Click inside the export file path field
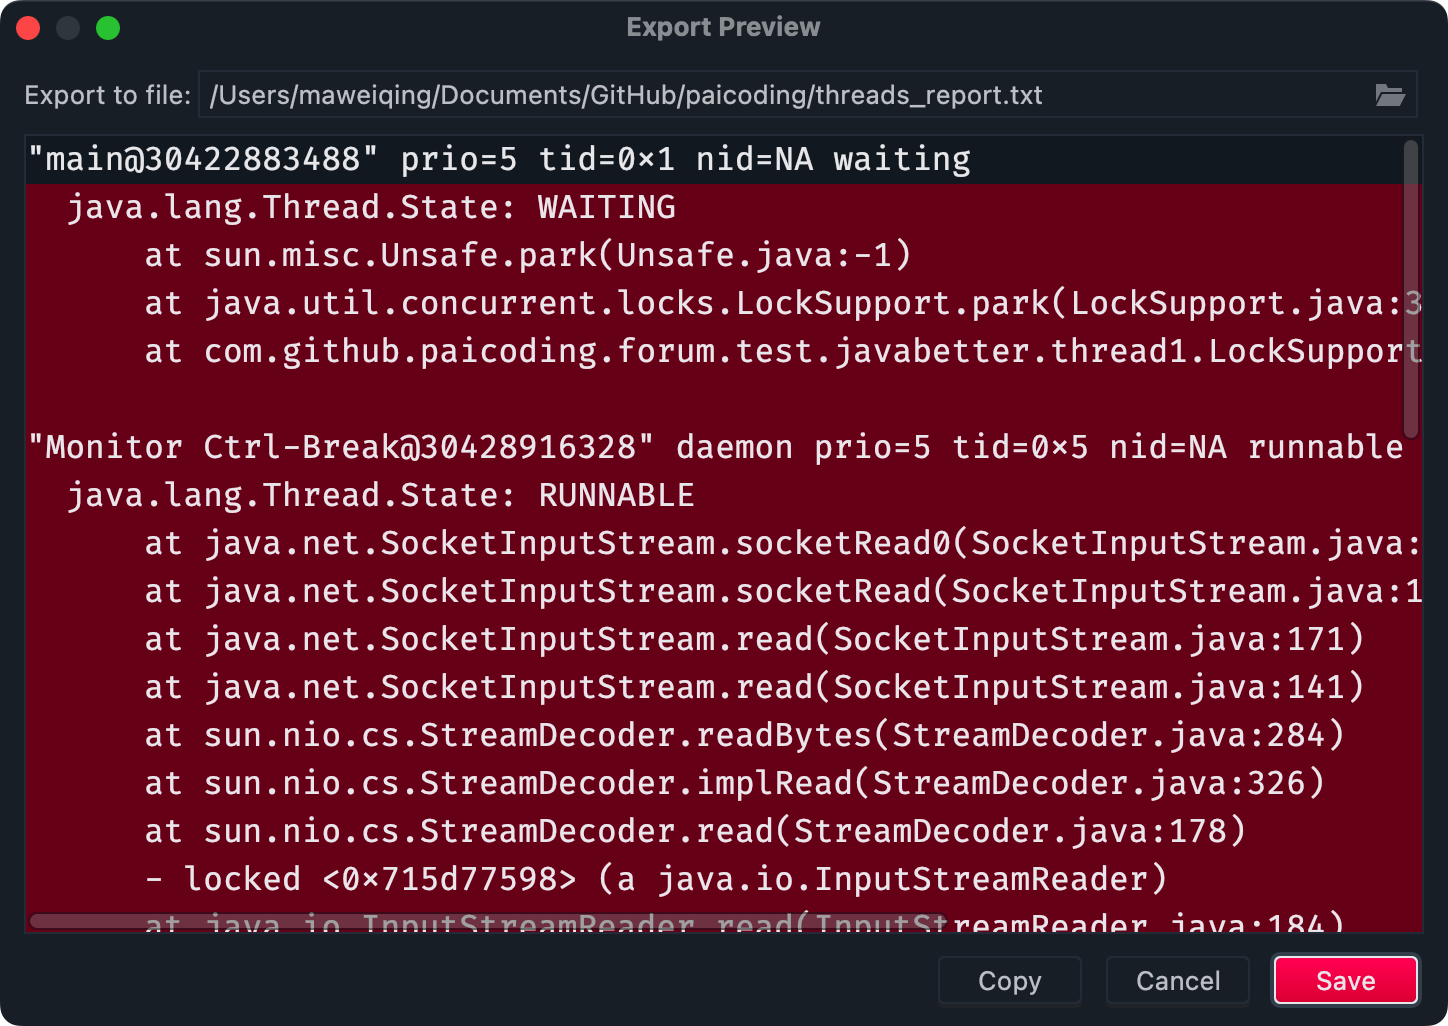This screenshot has height=1026, width=1448. [780, 95]
